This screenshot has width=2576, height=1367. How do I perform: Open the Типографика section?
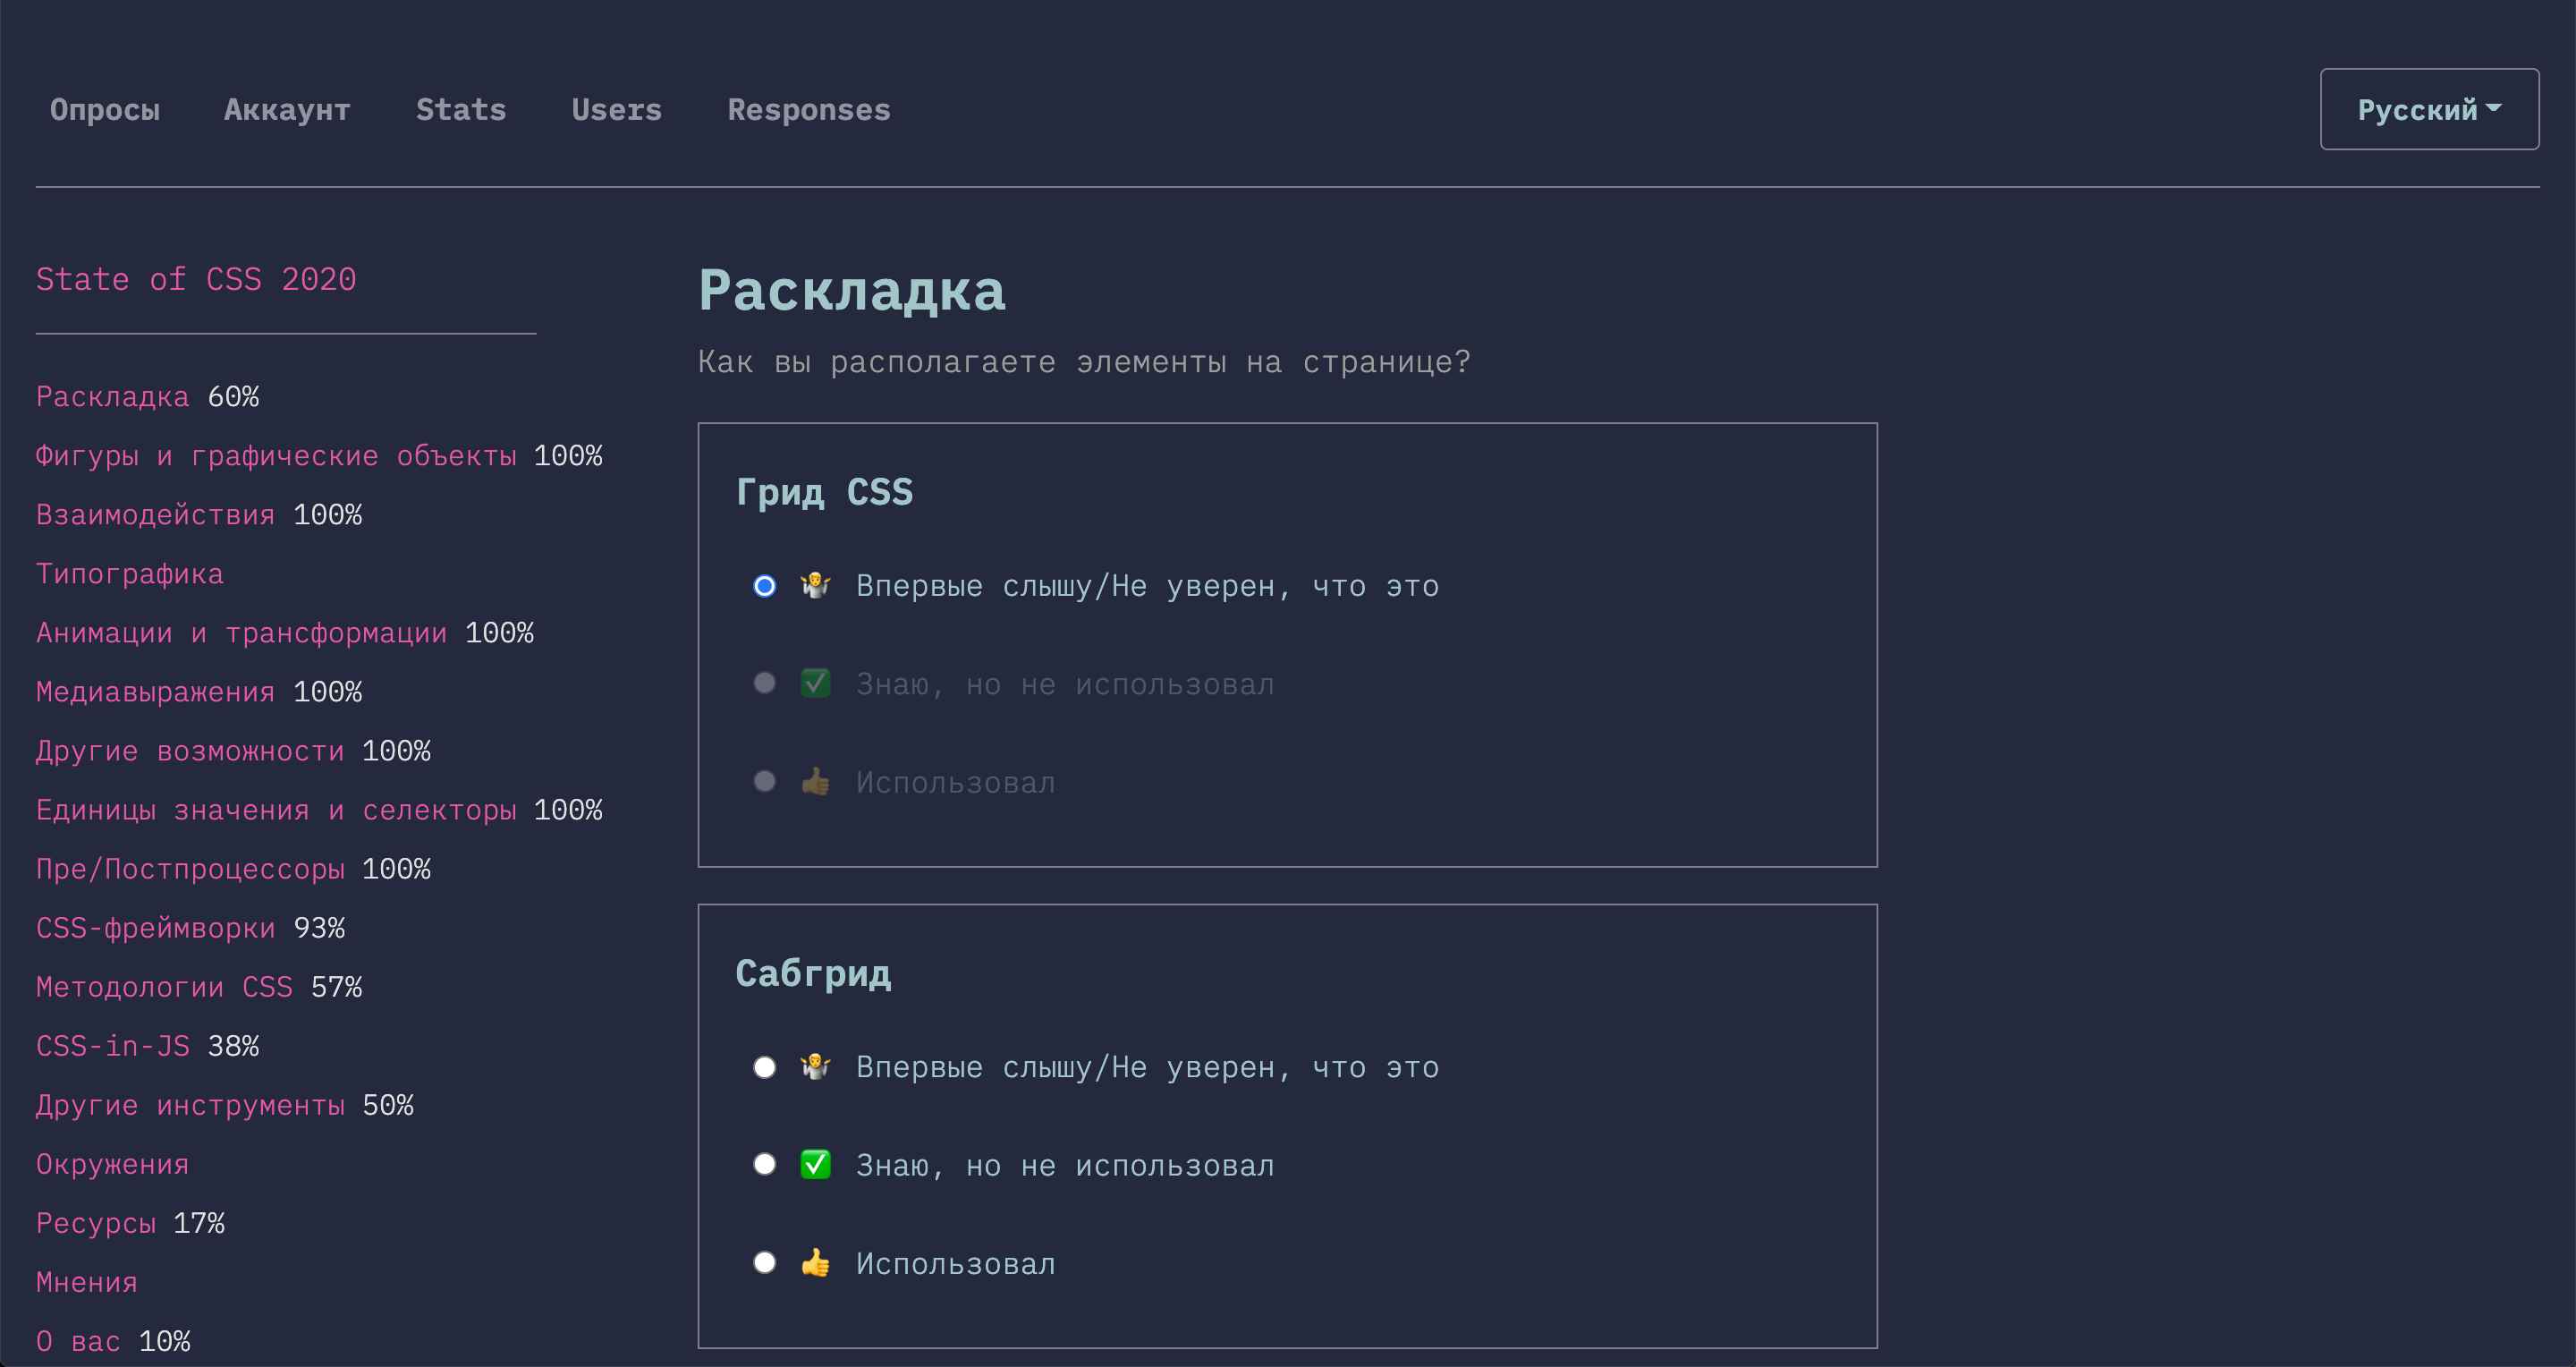point(129,573)
